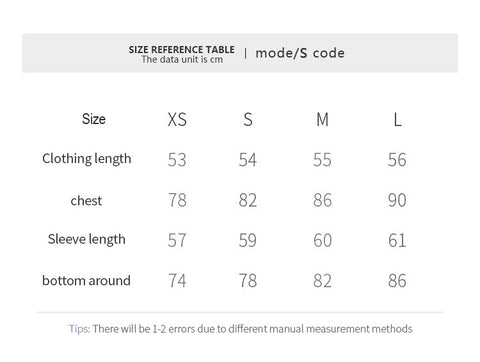This screenshot has height=362, width=480.
Task: Click the L chest value 90
Action: coord(397,200)
